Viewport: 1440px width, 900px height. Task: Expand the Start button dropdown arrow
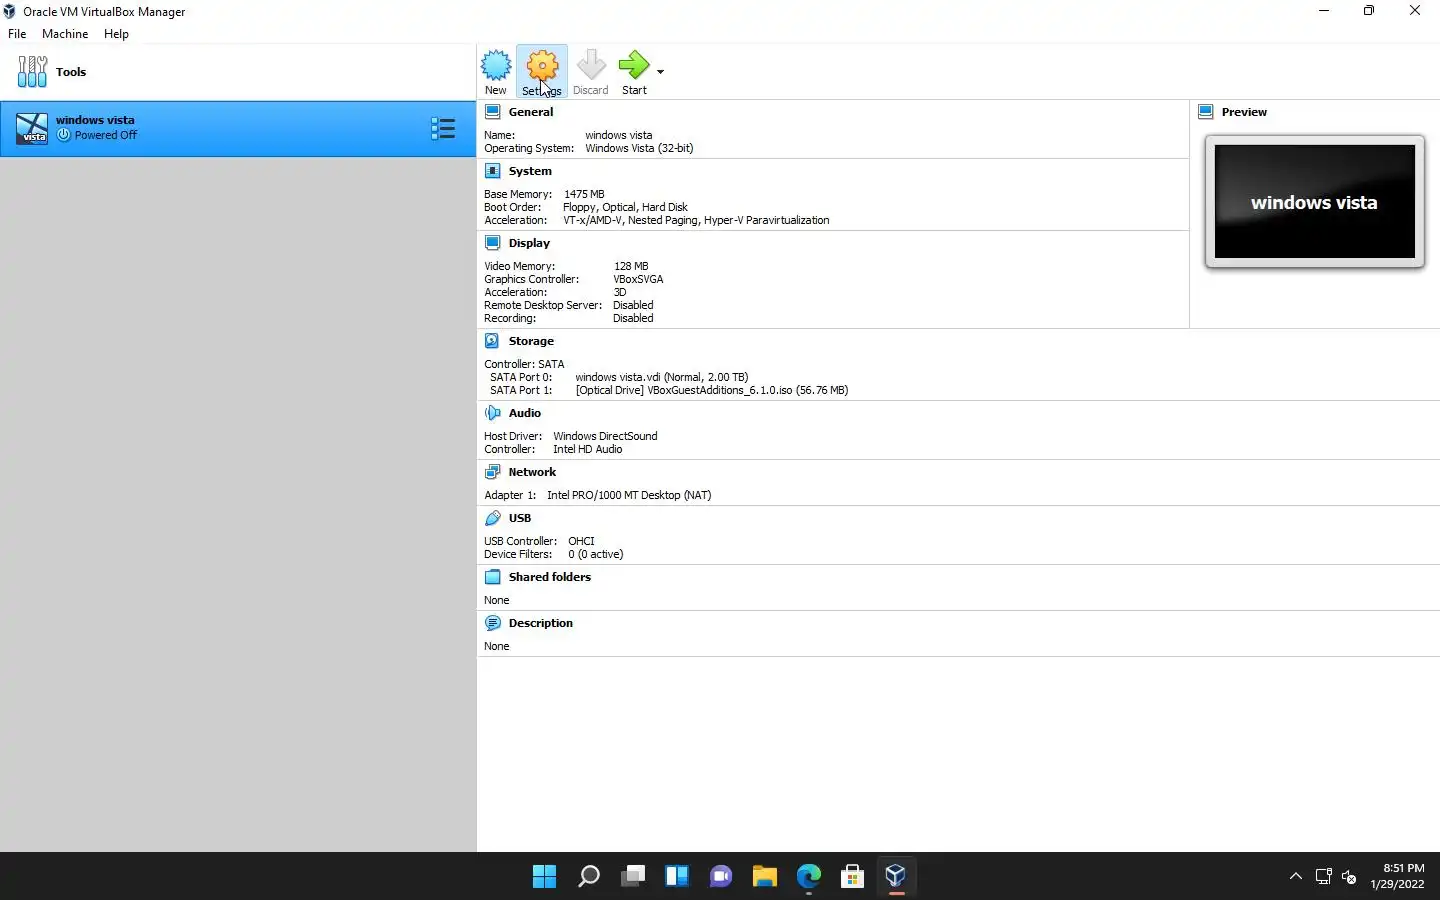[x=660, y=72]
